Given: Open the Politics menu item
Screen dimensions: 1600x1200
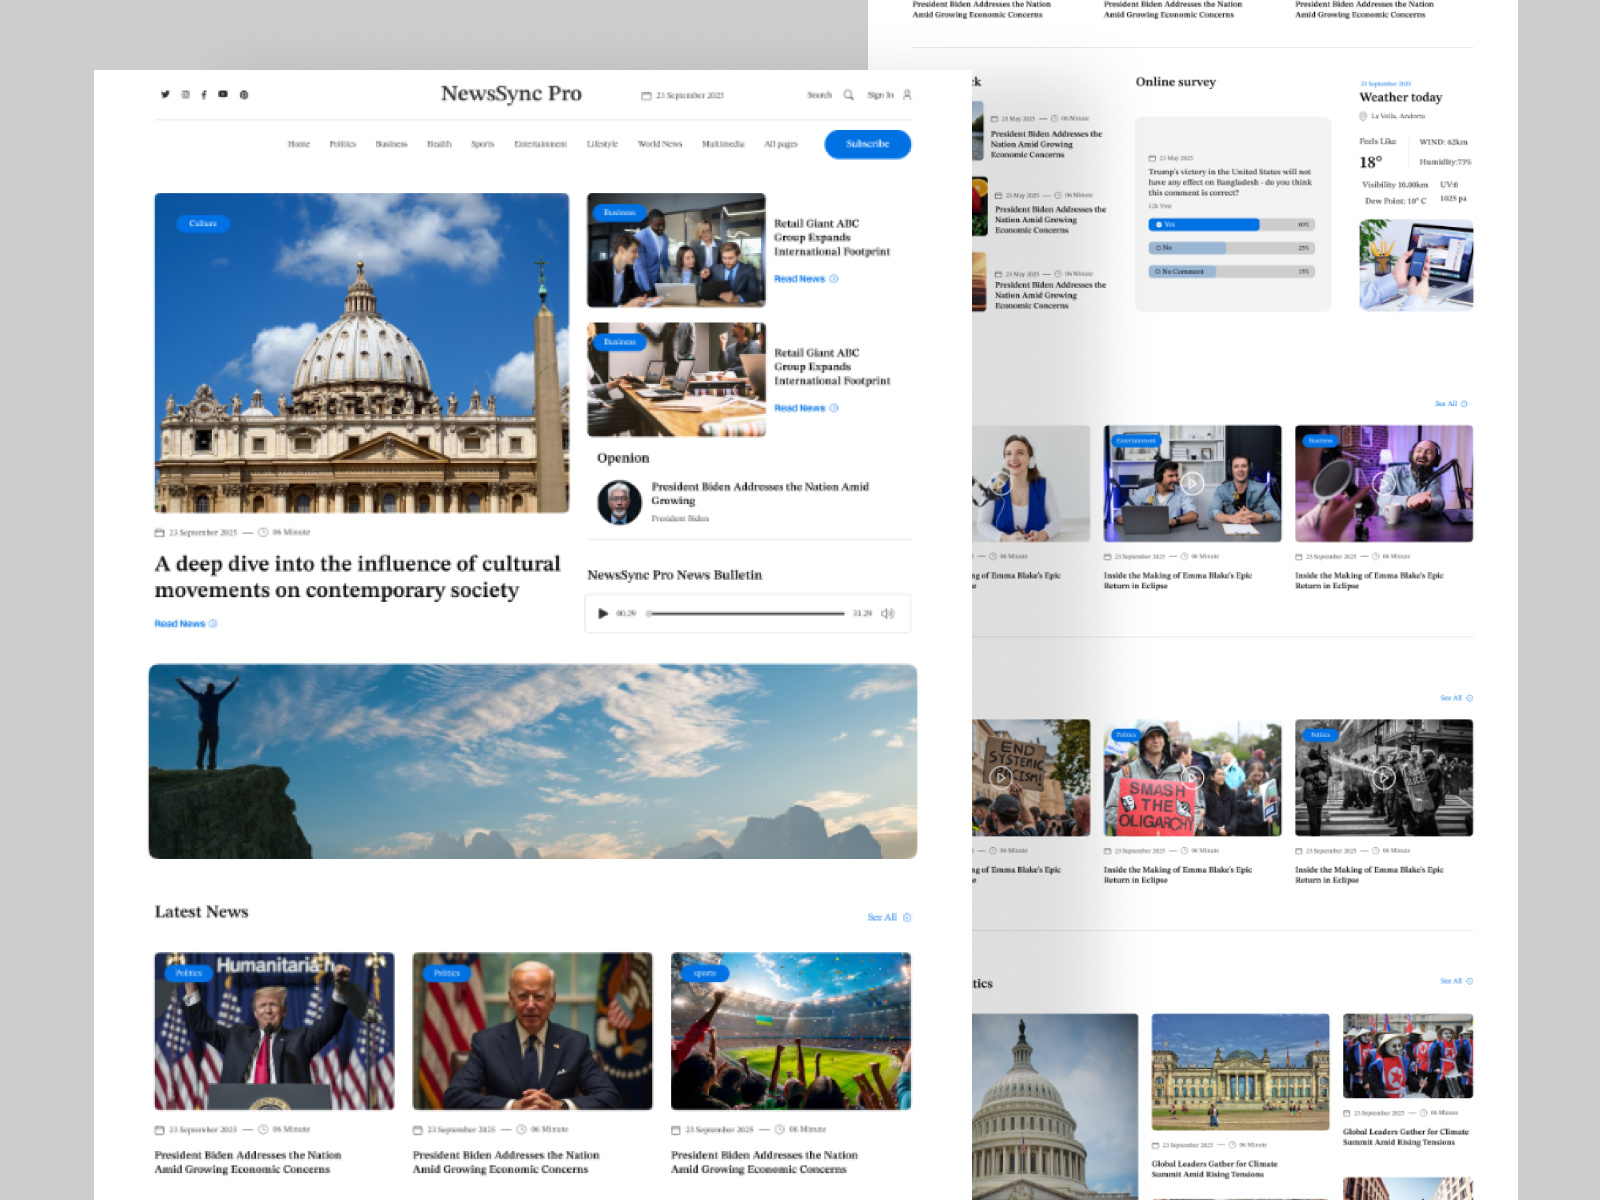Looking at the screenshot, I should tap(343, 144).
